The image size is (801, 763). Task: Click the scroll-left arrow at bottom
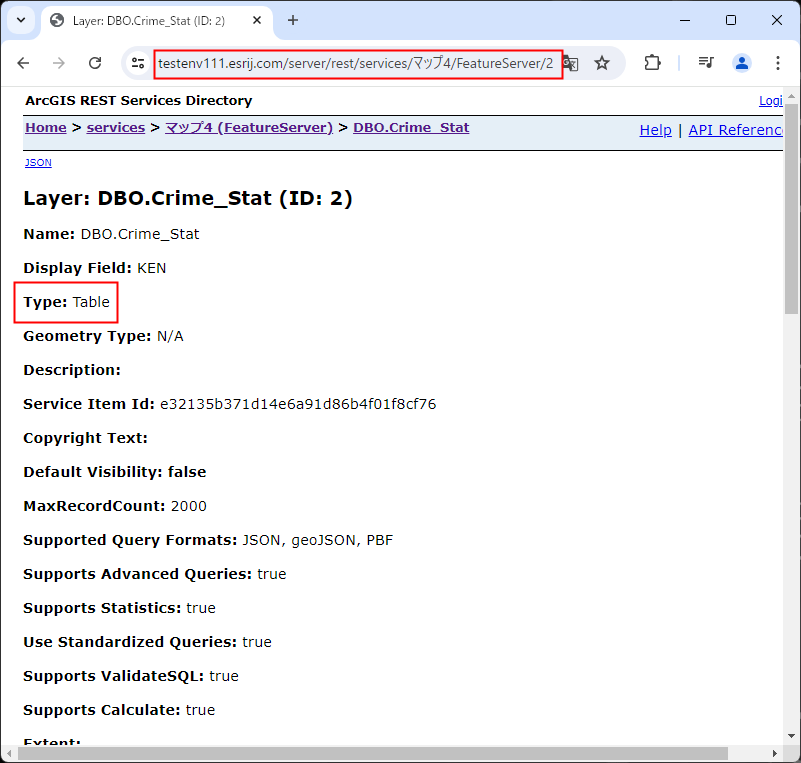[9, 753]
